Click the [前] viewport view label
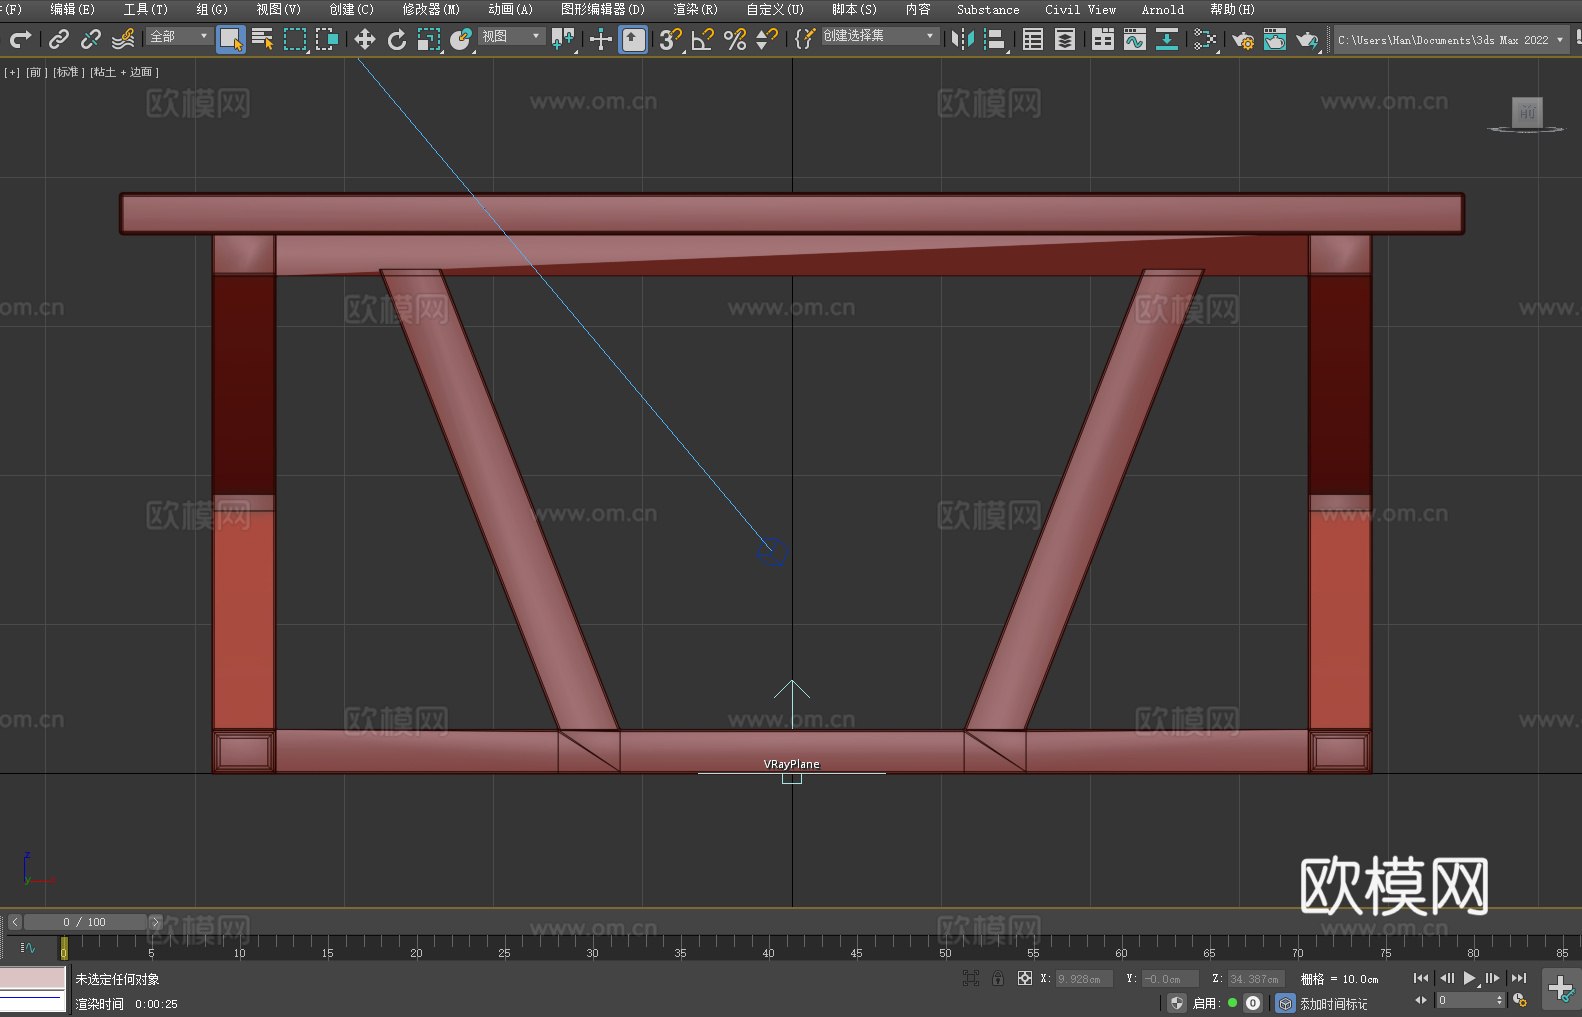Screen dimensions: 1582x1017 tap(35, 72)
